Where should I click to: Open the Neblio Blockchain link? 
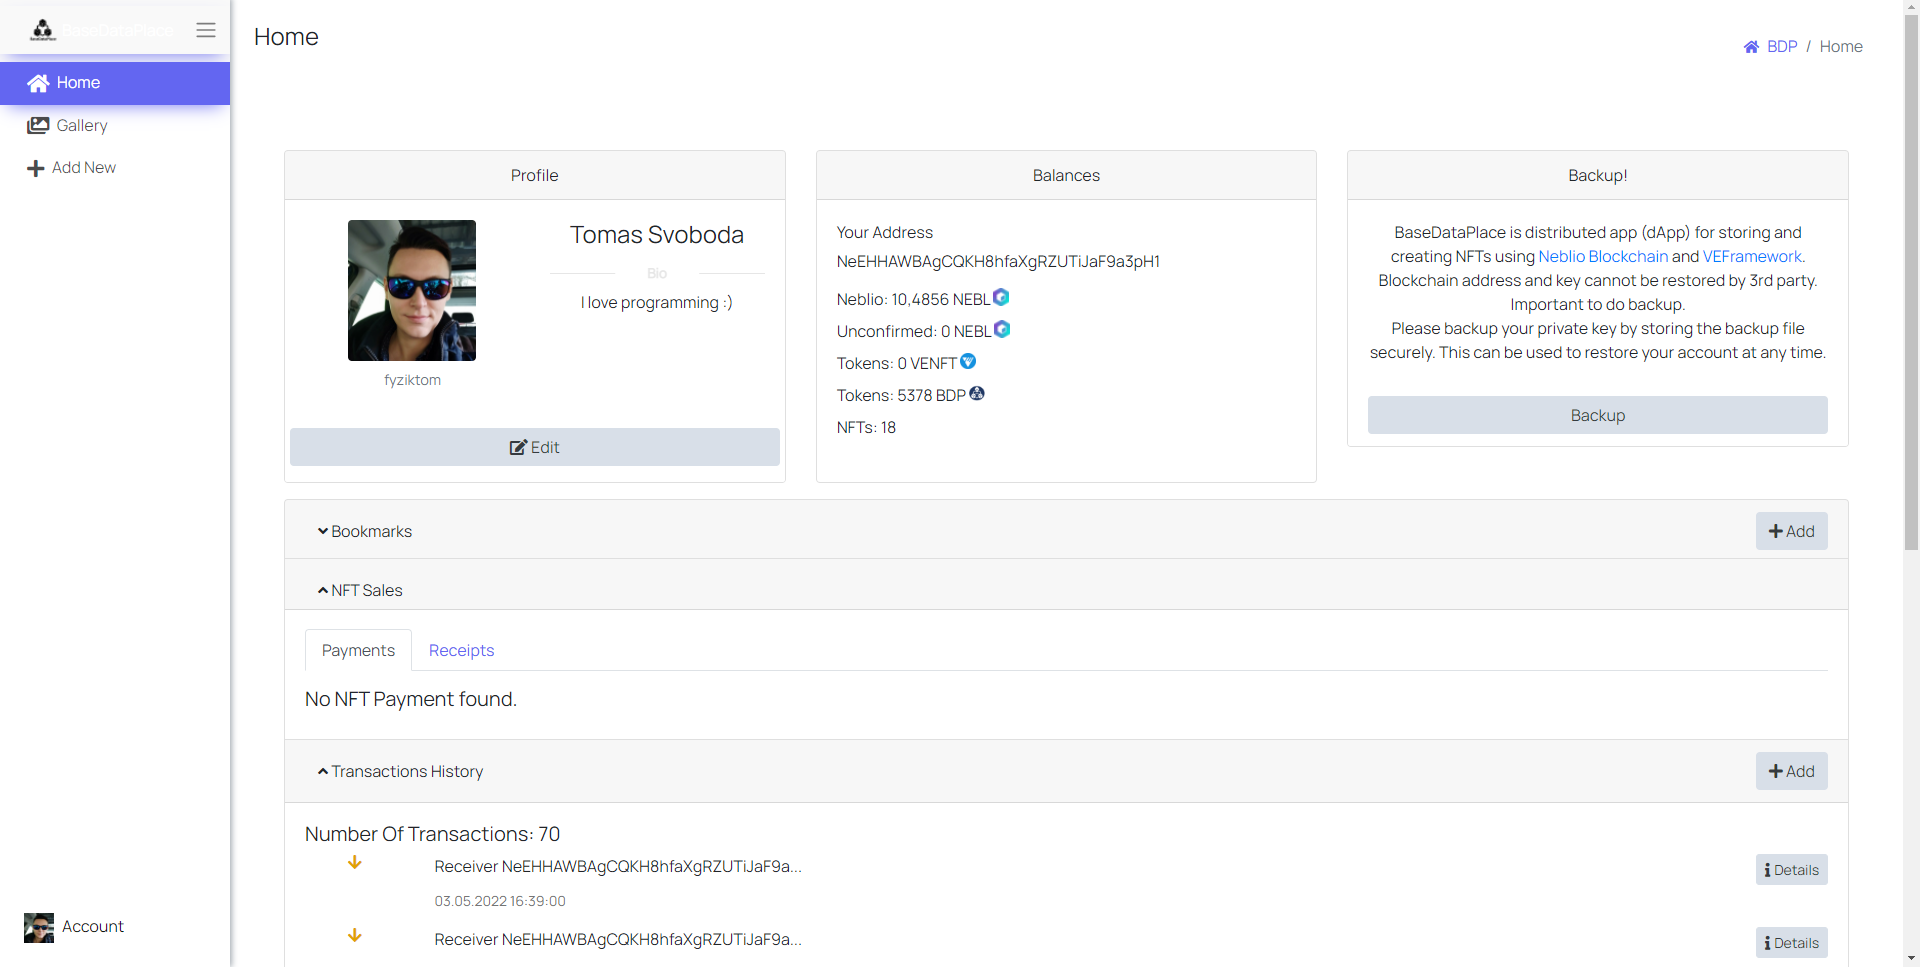tap(1602, 256)
